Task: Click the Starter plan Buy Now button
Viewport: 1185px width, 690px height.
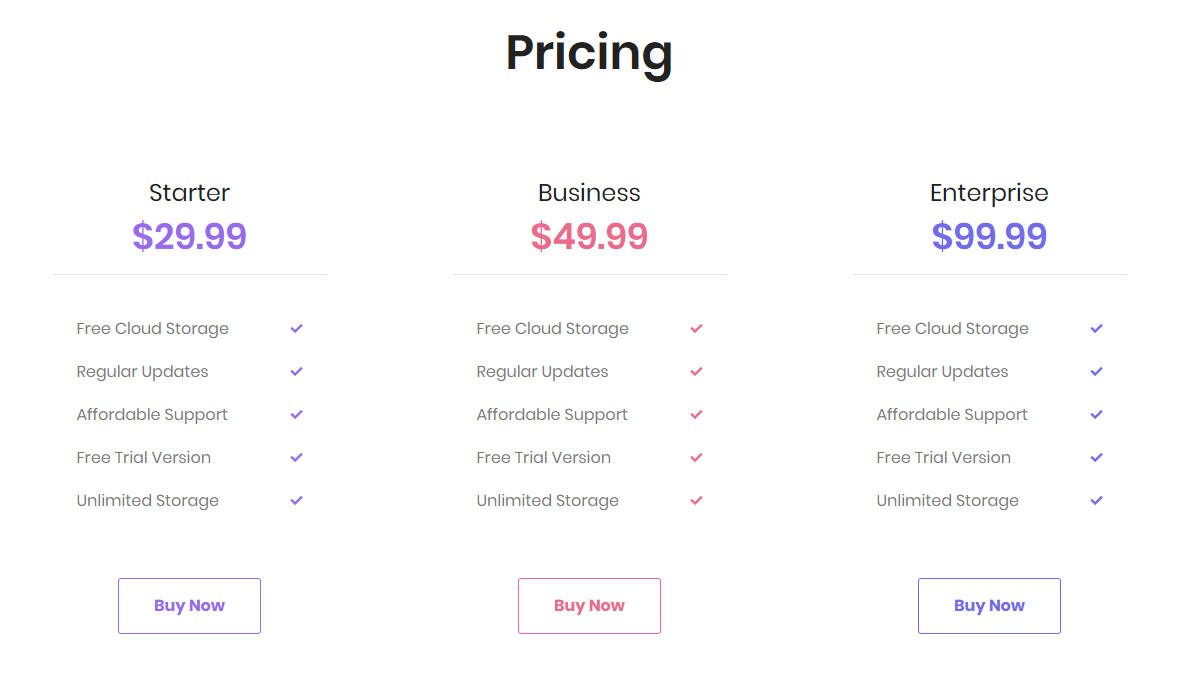Action: click(x=189, y=605)
